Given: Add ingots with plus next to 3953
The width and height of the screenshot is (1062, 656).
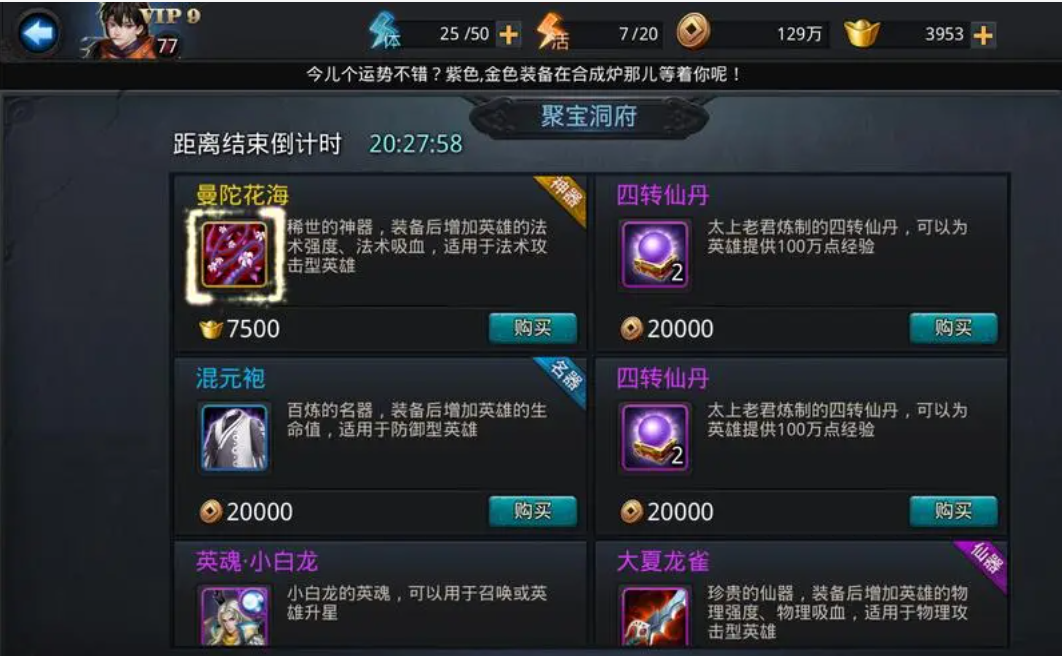Looking at the screenshot, I should point(983,35).
